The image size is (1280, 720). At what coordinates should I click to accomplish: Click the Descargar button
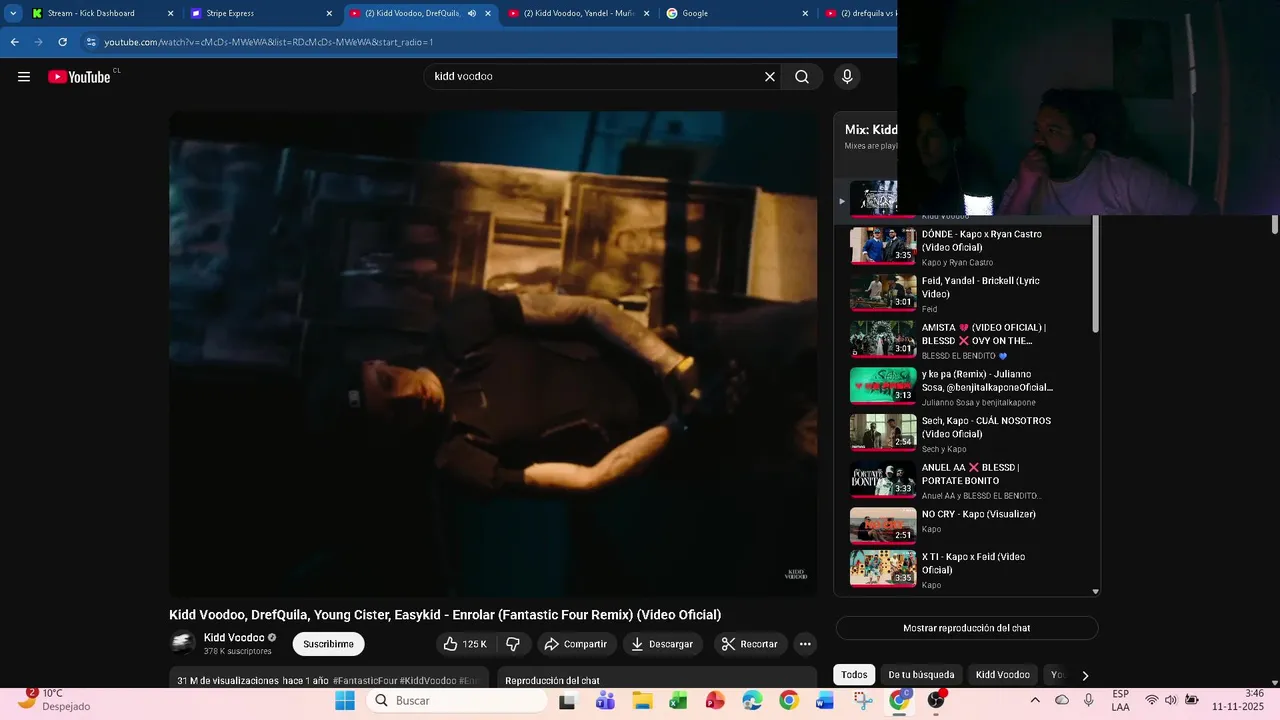tap(662, 644)
